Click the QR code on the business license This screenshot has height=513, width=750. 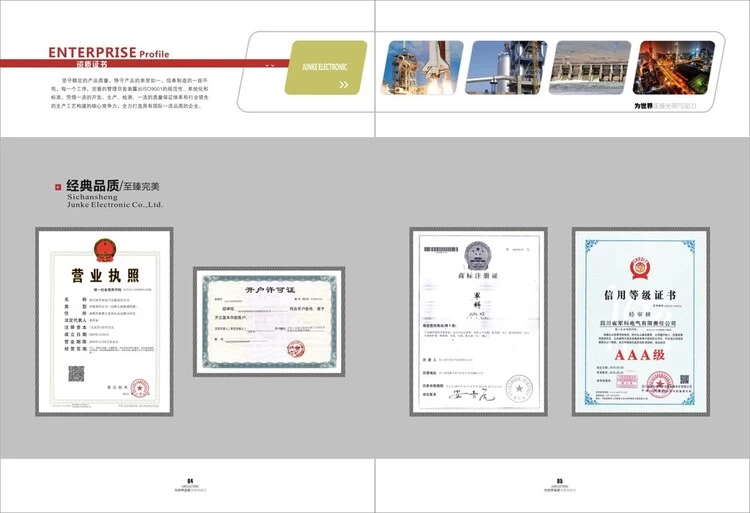(x=76, y=374)
